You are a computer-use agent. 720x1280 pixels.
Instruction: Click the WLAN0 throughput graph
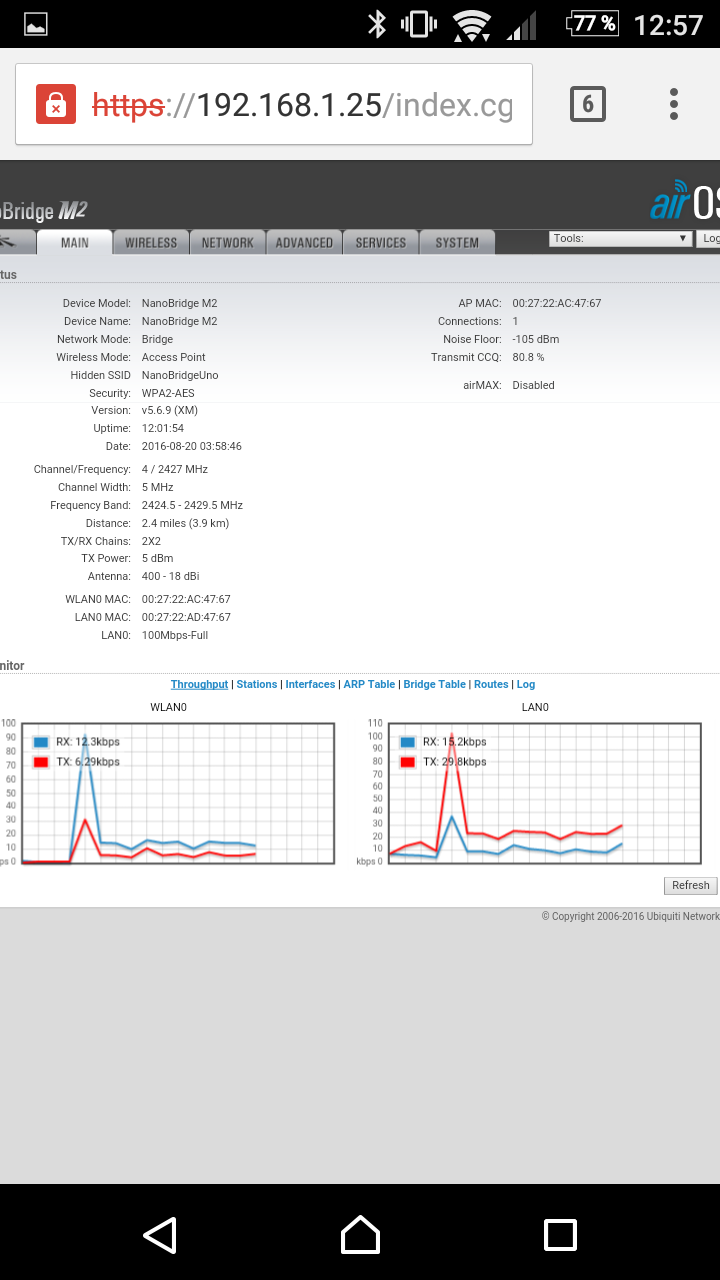(177, 793)
